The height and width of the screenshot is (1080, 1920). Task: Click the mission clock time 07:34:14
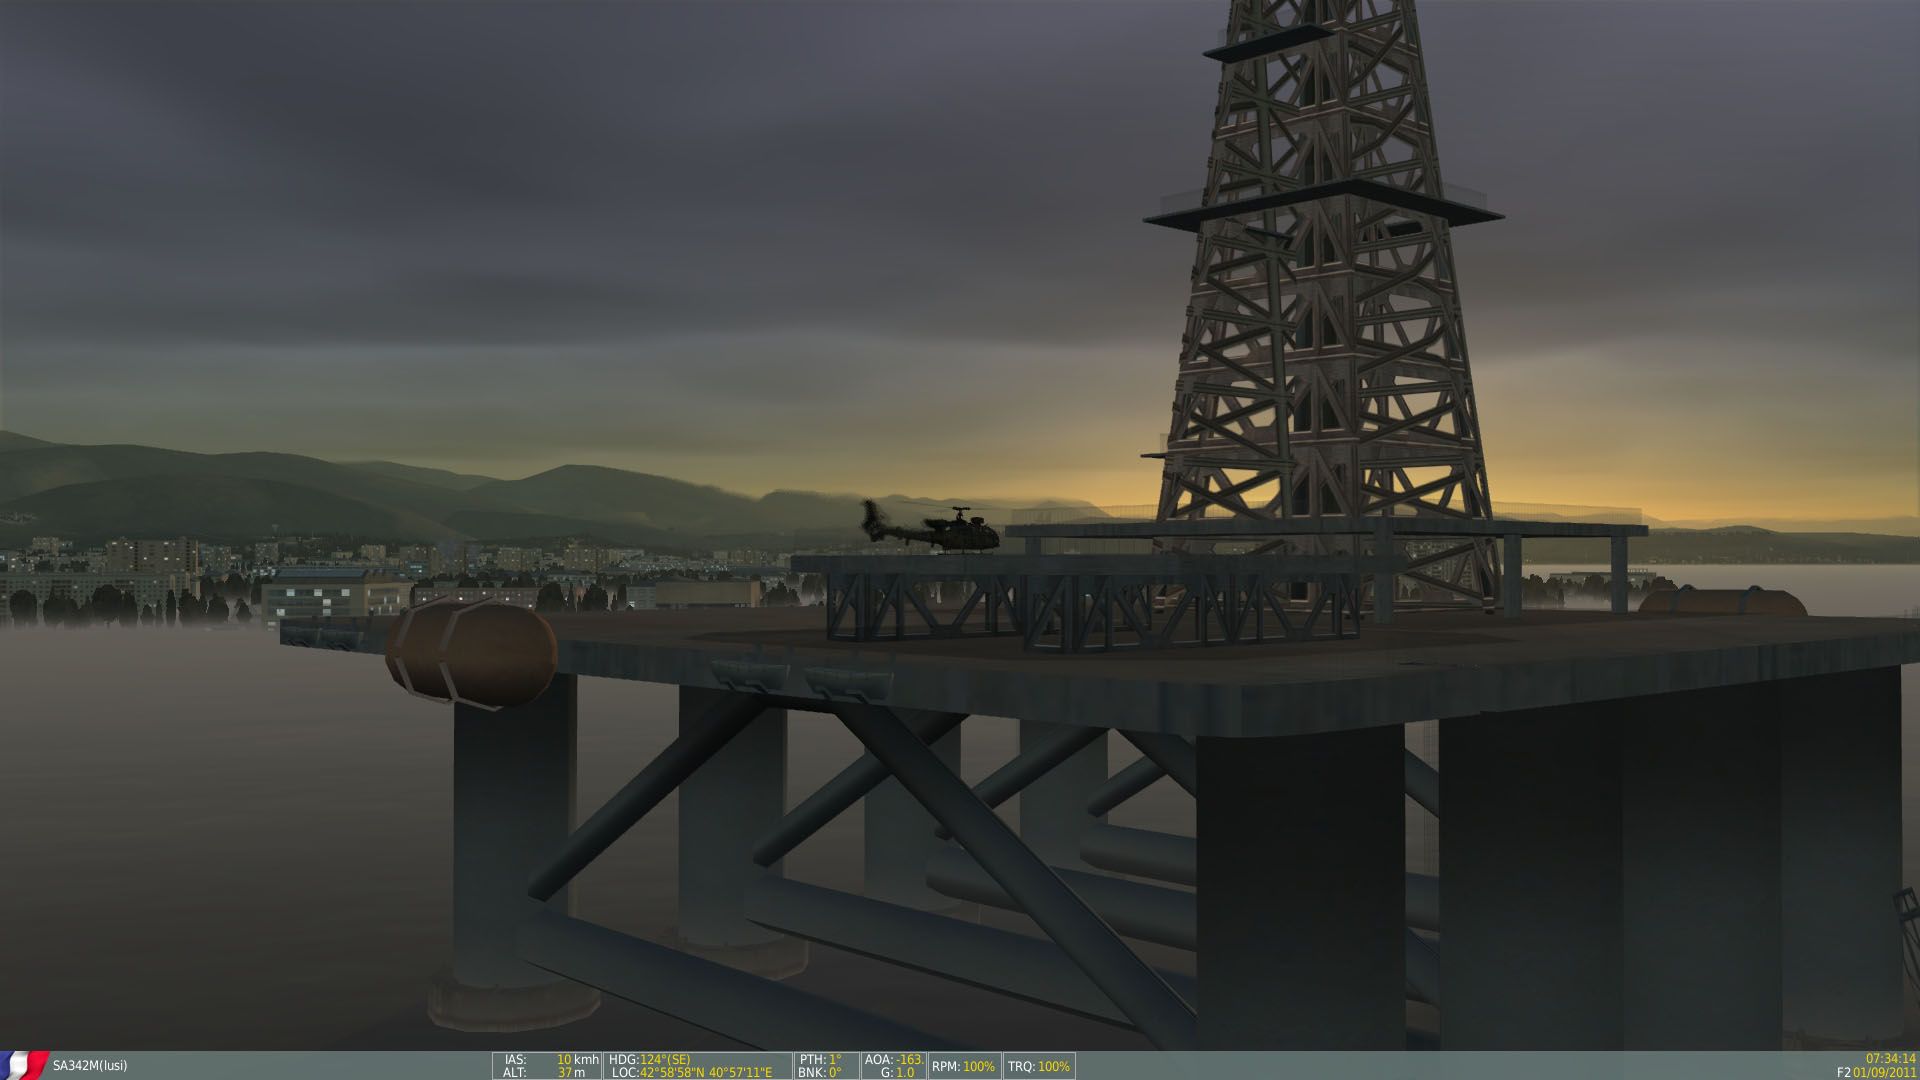coord(1890,1058)
